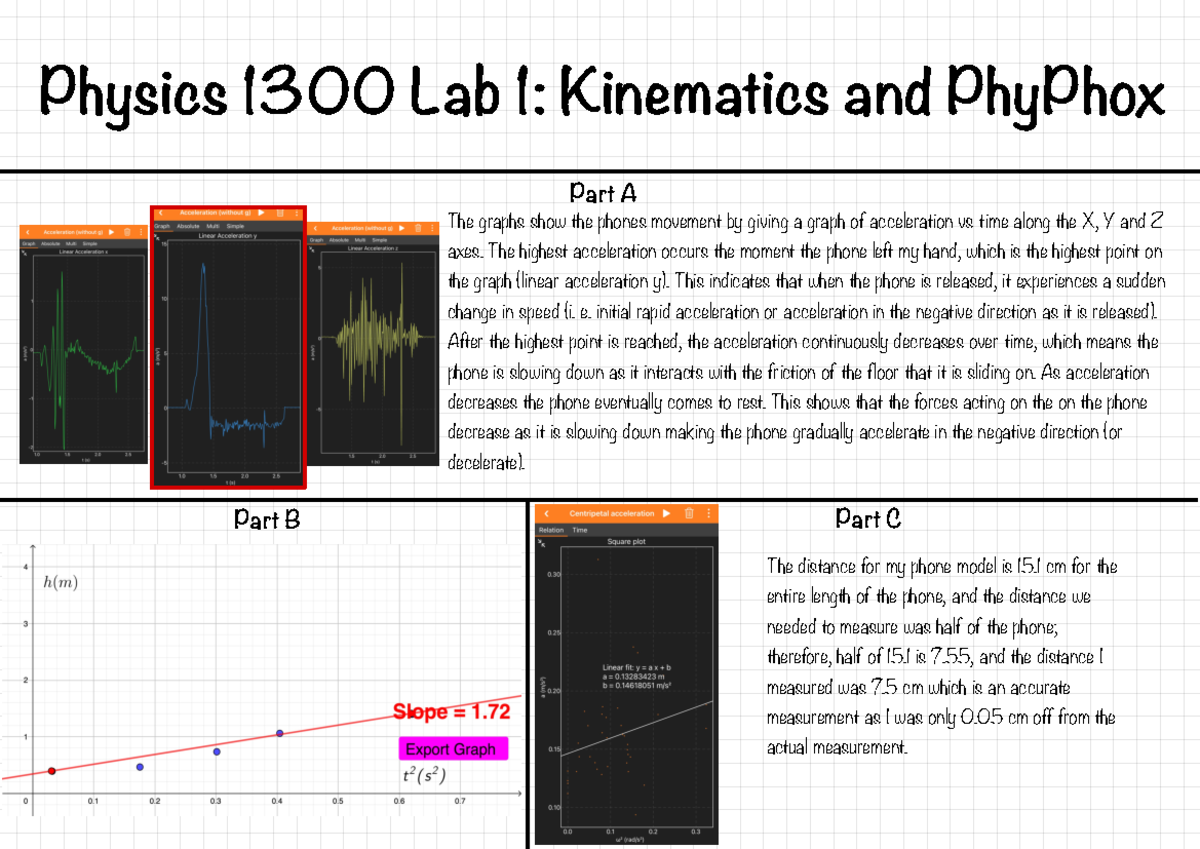Tap the delete data trash icon in Centripetal acceleration
Screen dimensions: 1200x849
[689, 514]
